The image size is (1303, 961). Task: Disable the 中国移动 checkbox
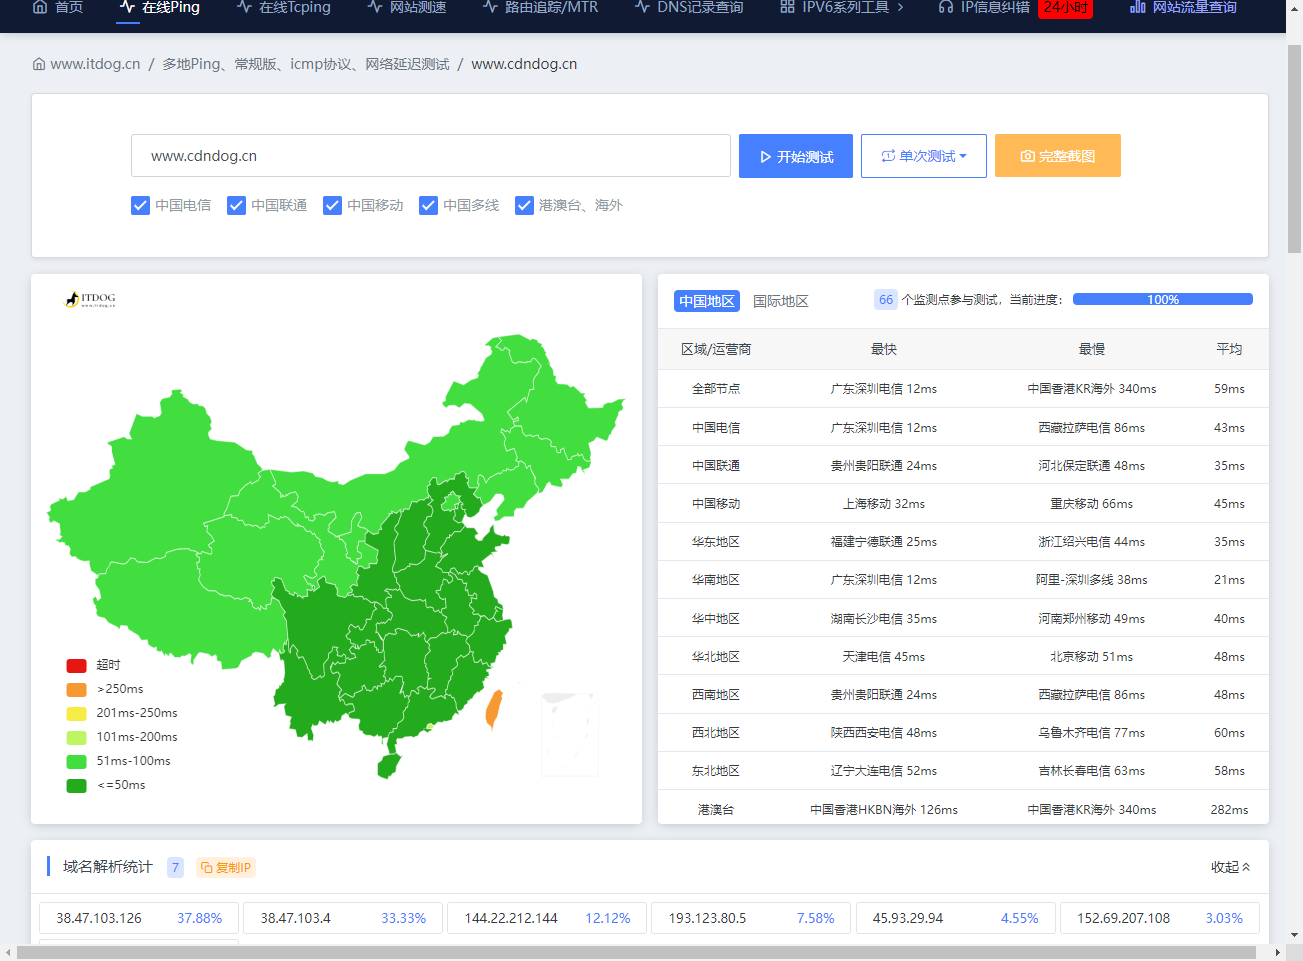(333, 205)
